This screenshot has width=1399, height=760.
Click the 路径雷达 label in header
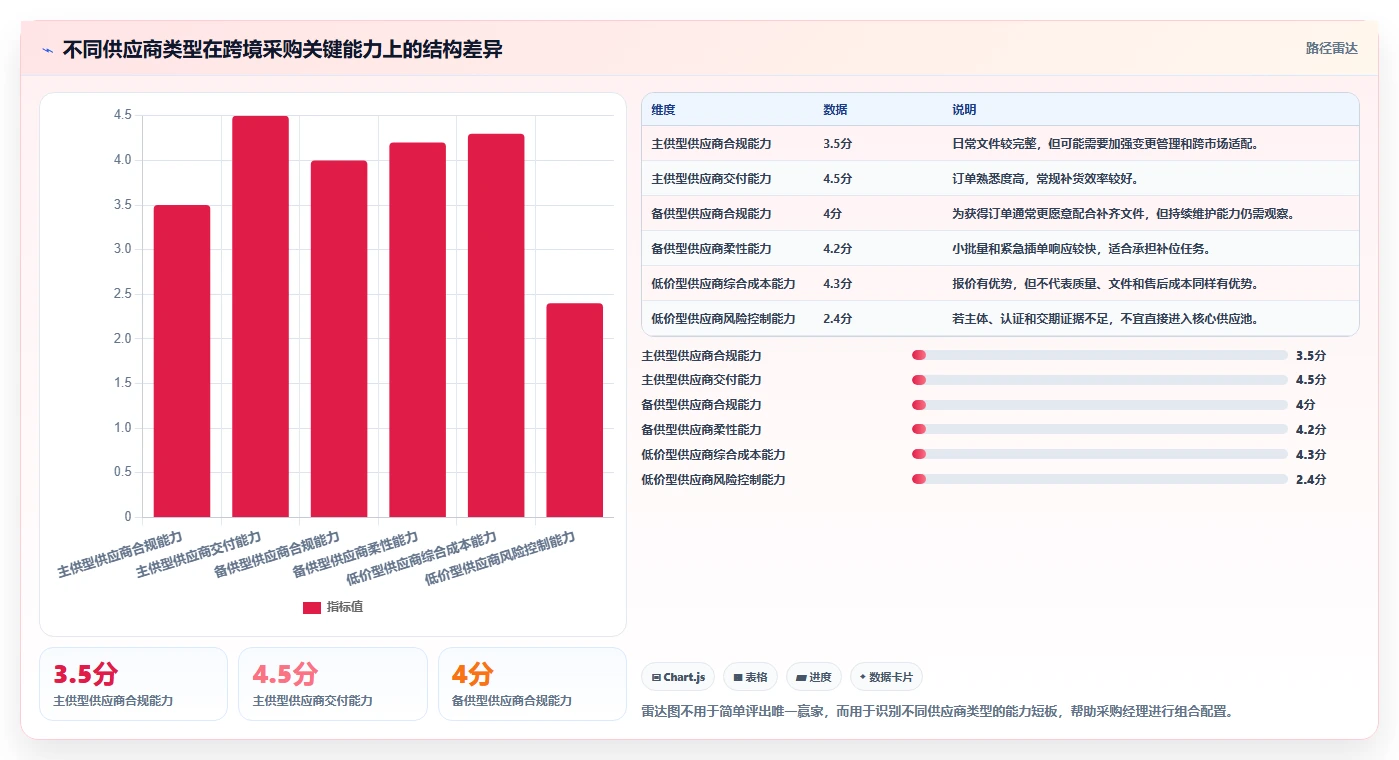[x=1331, y=48]
